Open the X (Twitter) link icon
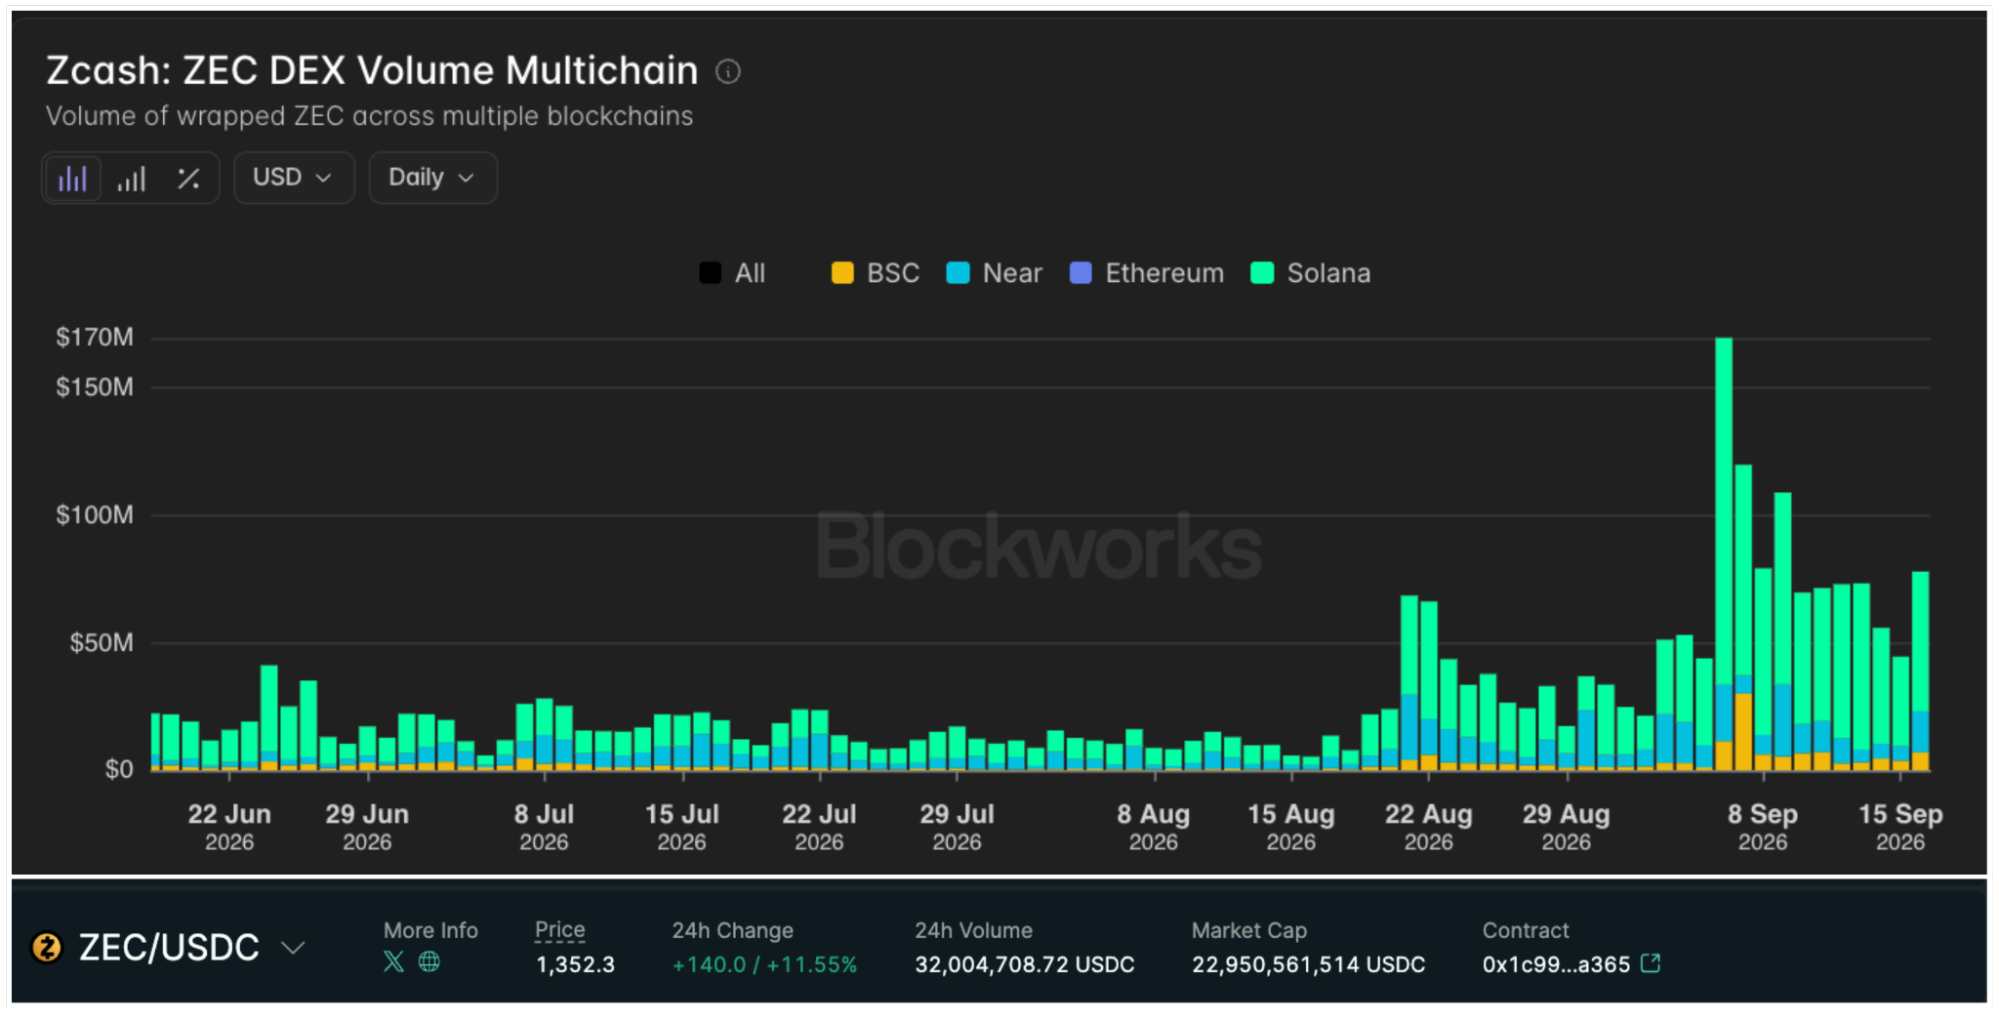Viewport: 1999px width, 1021px height. pyautogui.click(x=394, y=962)
